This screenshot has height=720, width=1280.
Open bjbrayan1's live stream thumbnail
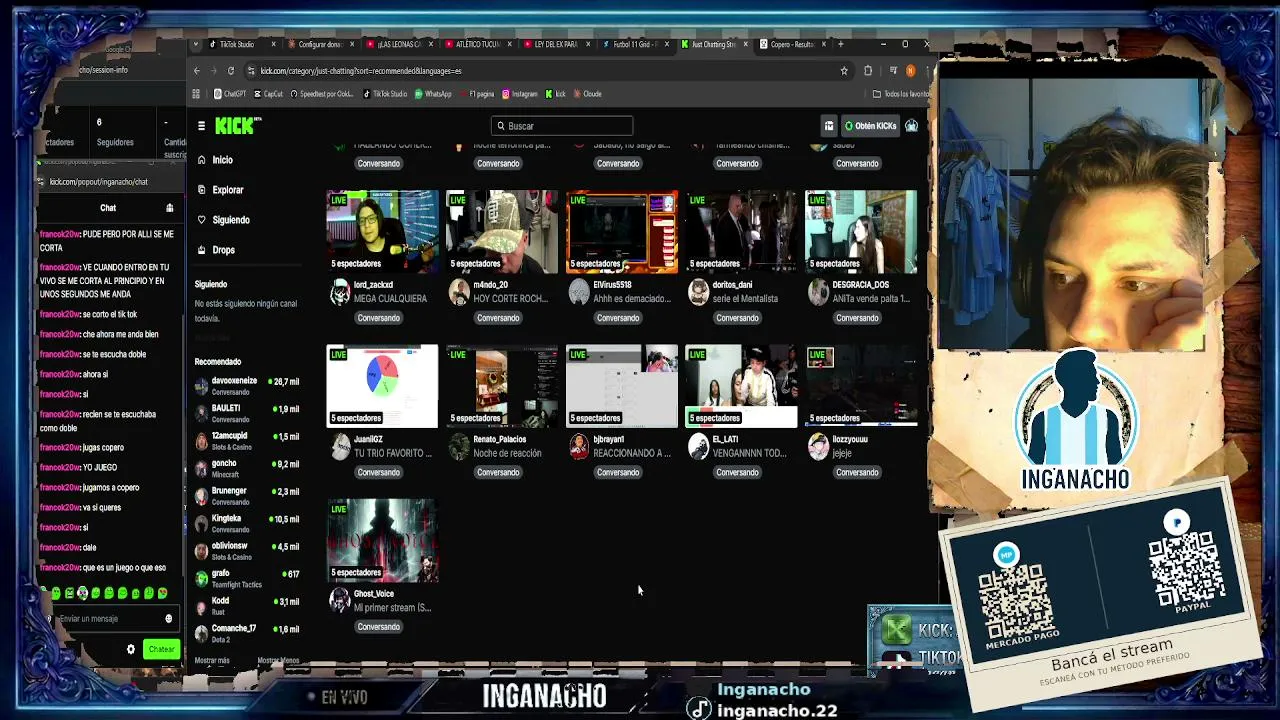click(622, 386)
